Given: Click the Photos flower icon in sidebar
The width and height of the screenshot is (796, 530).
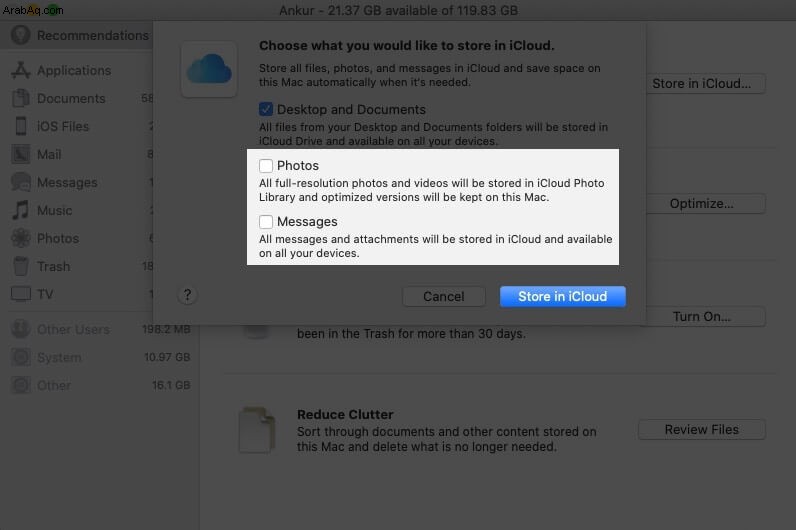Looking at the screenshot, I should tap(21, 238).
